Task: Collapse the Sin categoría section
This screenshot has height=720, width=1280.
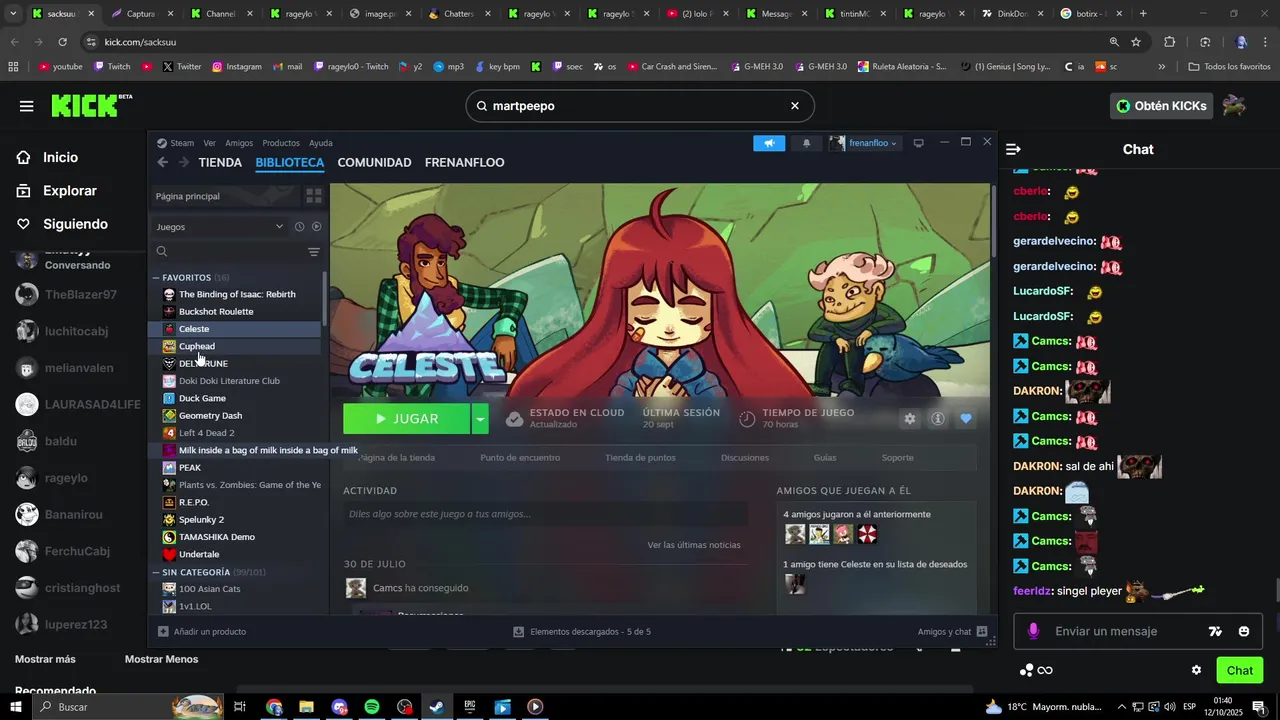Action: pyautogui.click(x=156, y=573)
